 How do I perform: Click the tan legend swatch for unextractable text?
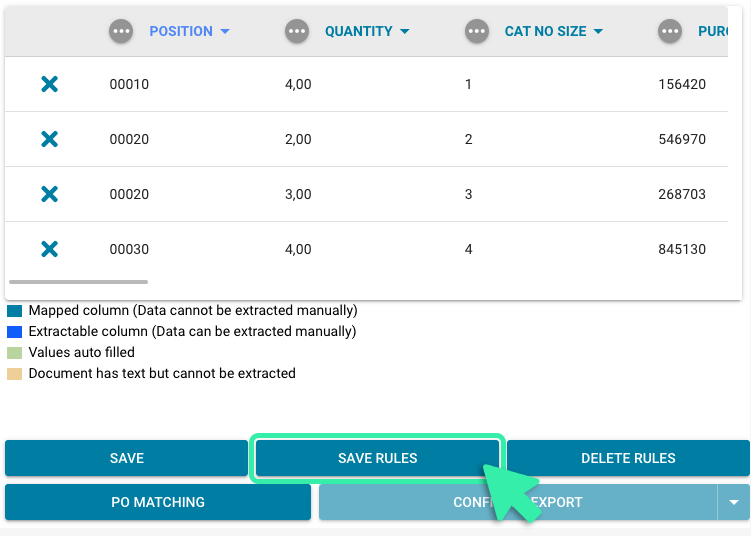click(14, 374)
